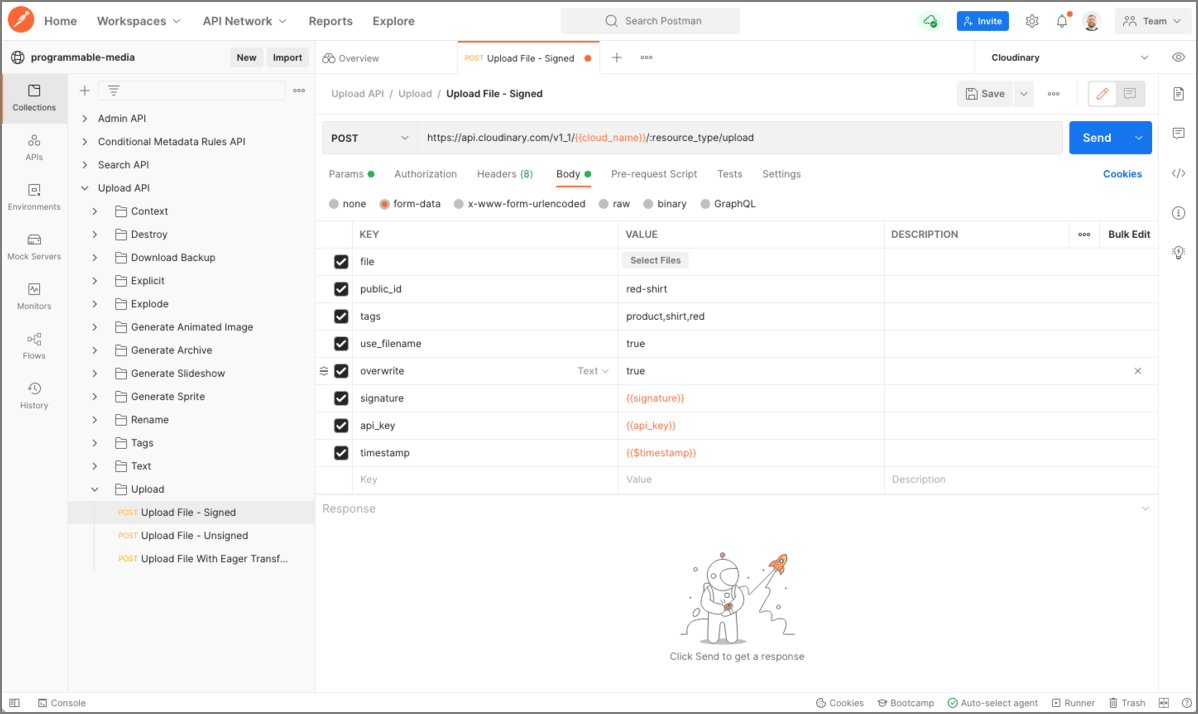1198x714 pixels.
Task: Uncheck the tags parameter checkbox
Action: (x=341, y=316)
